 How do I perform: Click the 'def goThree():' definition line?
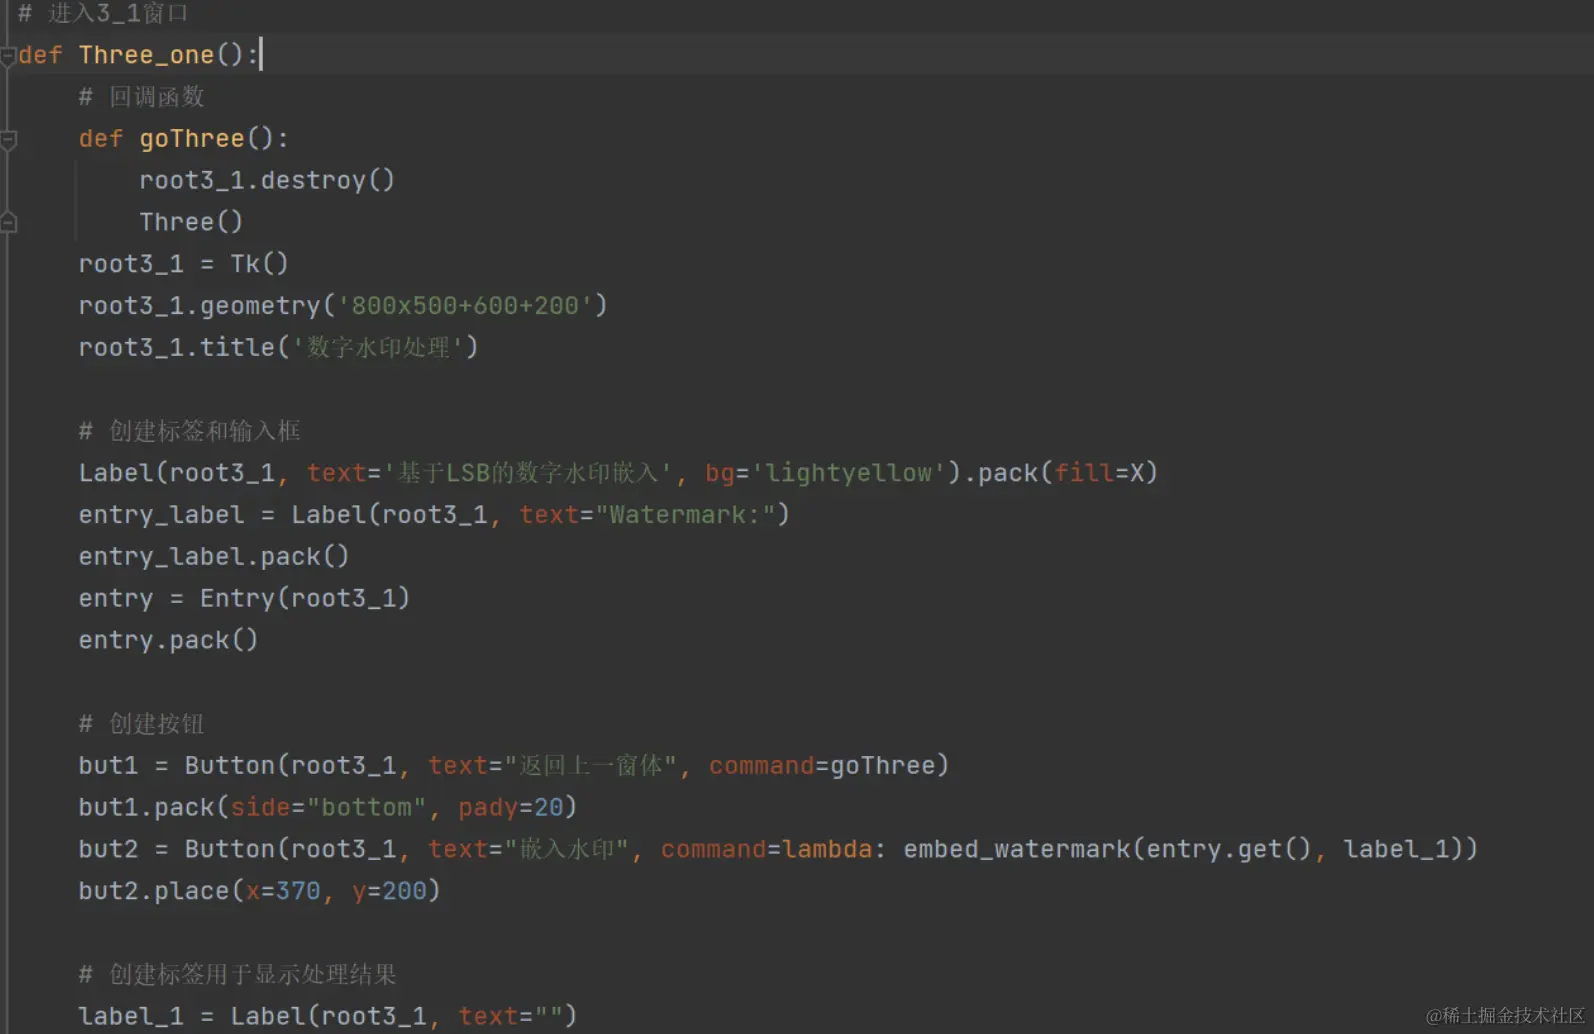184,139
